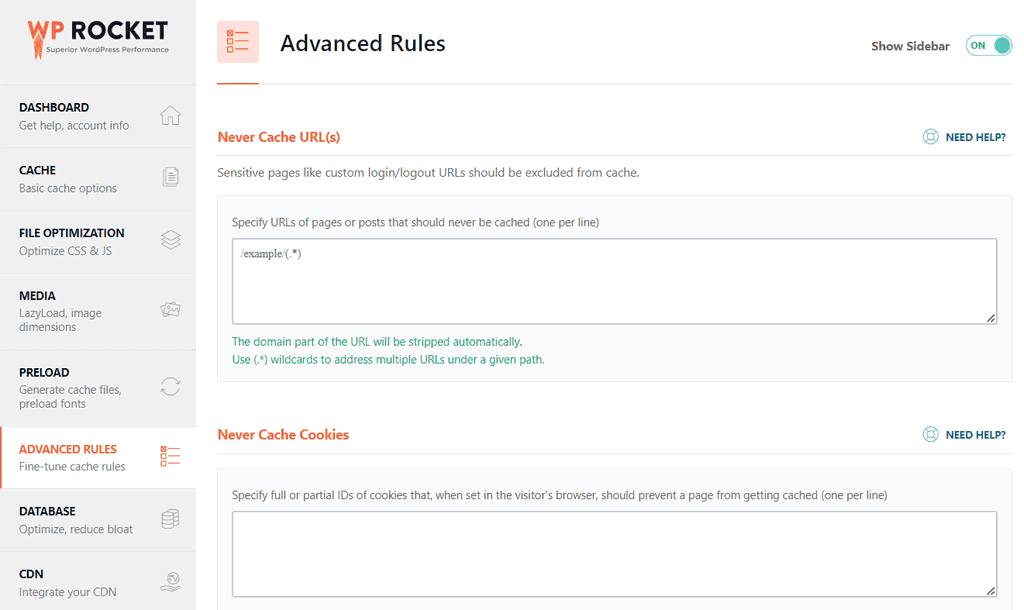1024x610 pixels.
Task: Click resize handle of Never Cache Cookies textarea
Action: 991,591
